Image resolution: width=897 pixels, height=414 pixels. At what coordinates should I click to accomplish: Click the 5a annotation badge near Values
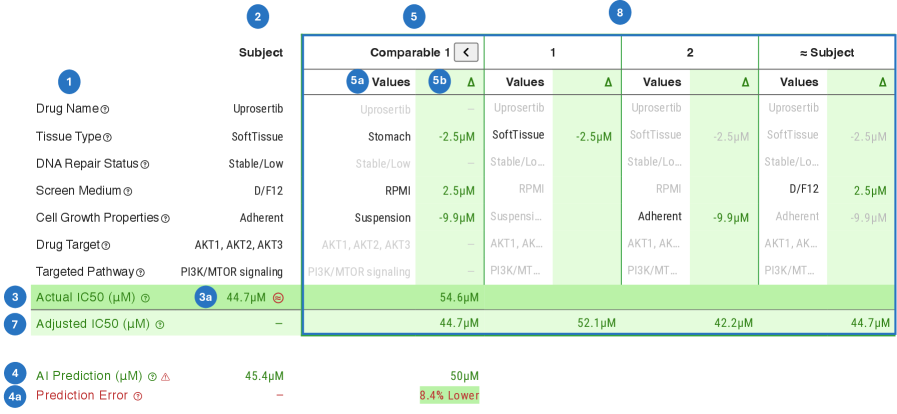[x=357, y=81]
